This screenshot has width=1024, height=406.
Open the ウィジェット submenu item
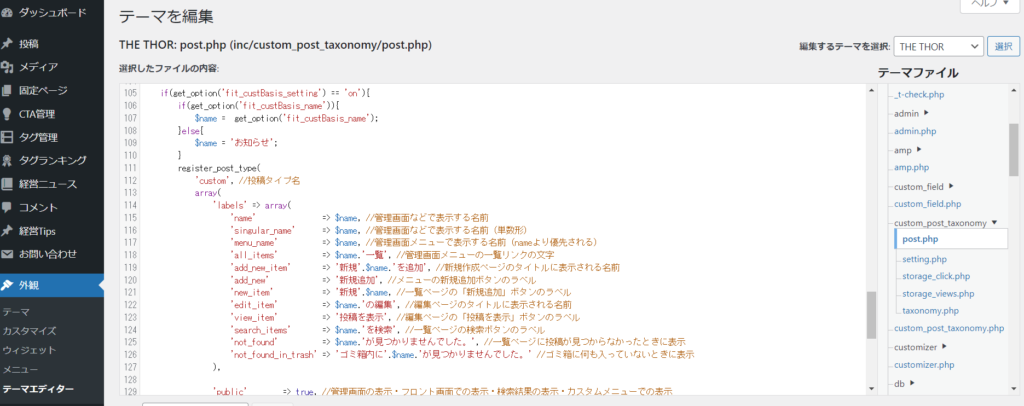[29, 350]
